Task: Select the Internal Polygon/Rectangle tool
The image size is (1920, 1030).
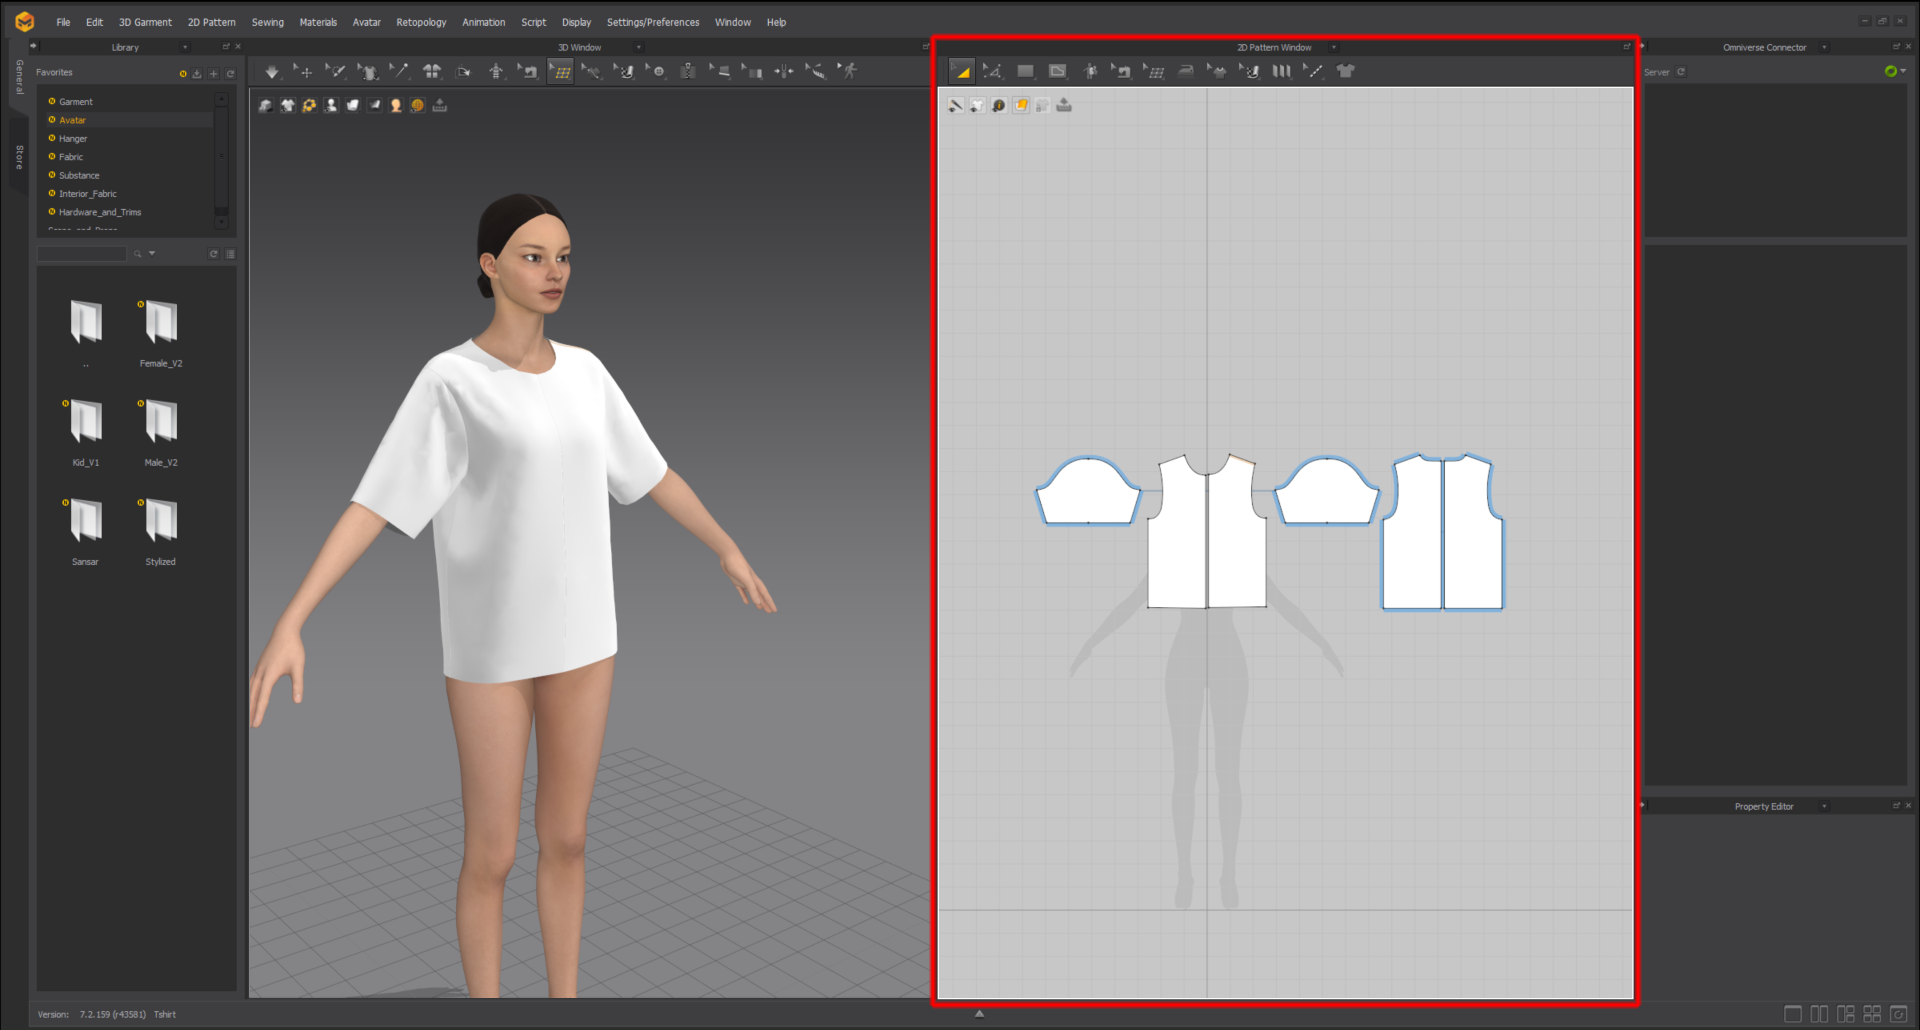Action: pyautogui.click(x=1057, y=71)
